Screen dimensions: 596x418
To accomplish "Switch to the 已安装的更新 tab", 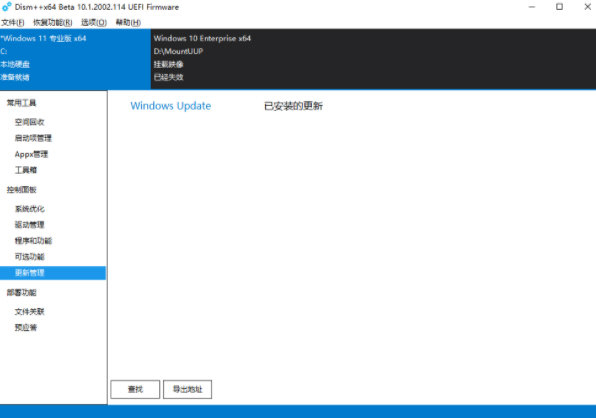I will click(293, 106).
